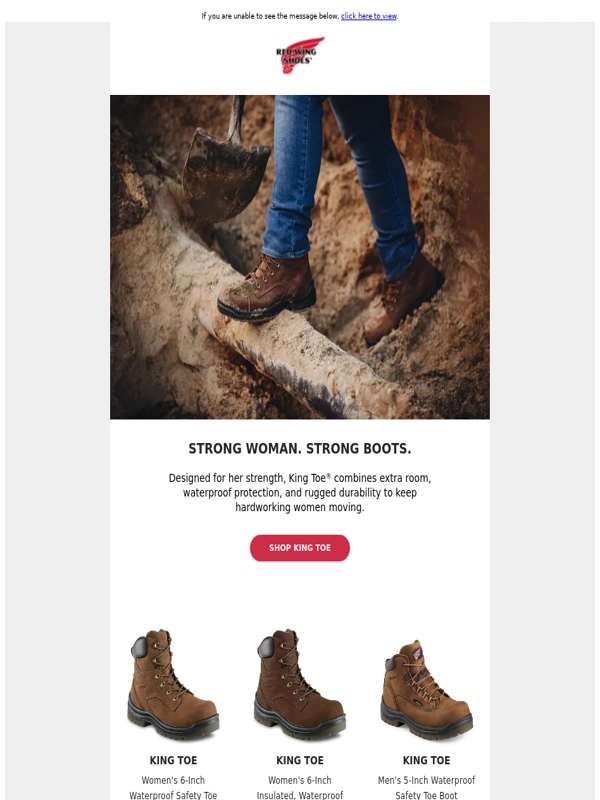Click the 'If you are unable to see' text
The height and width of the screenshot is (800, 600).
point(270,16)
